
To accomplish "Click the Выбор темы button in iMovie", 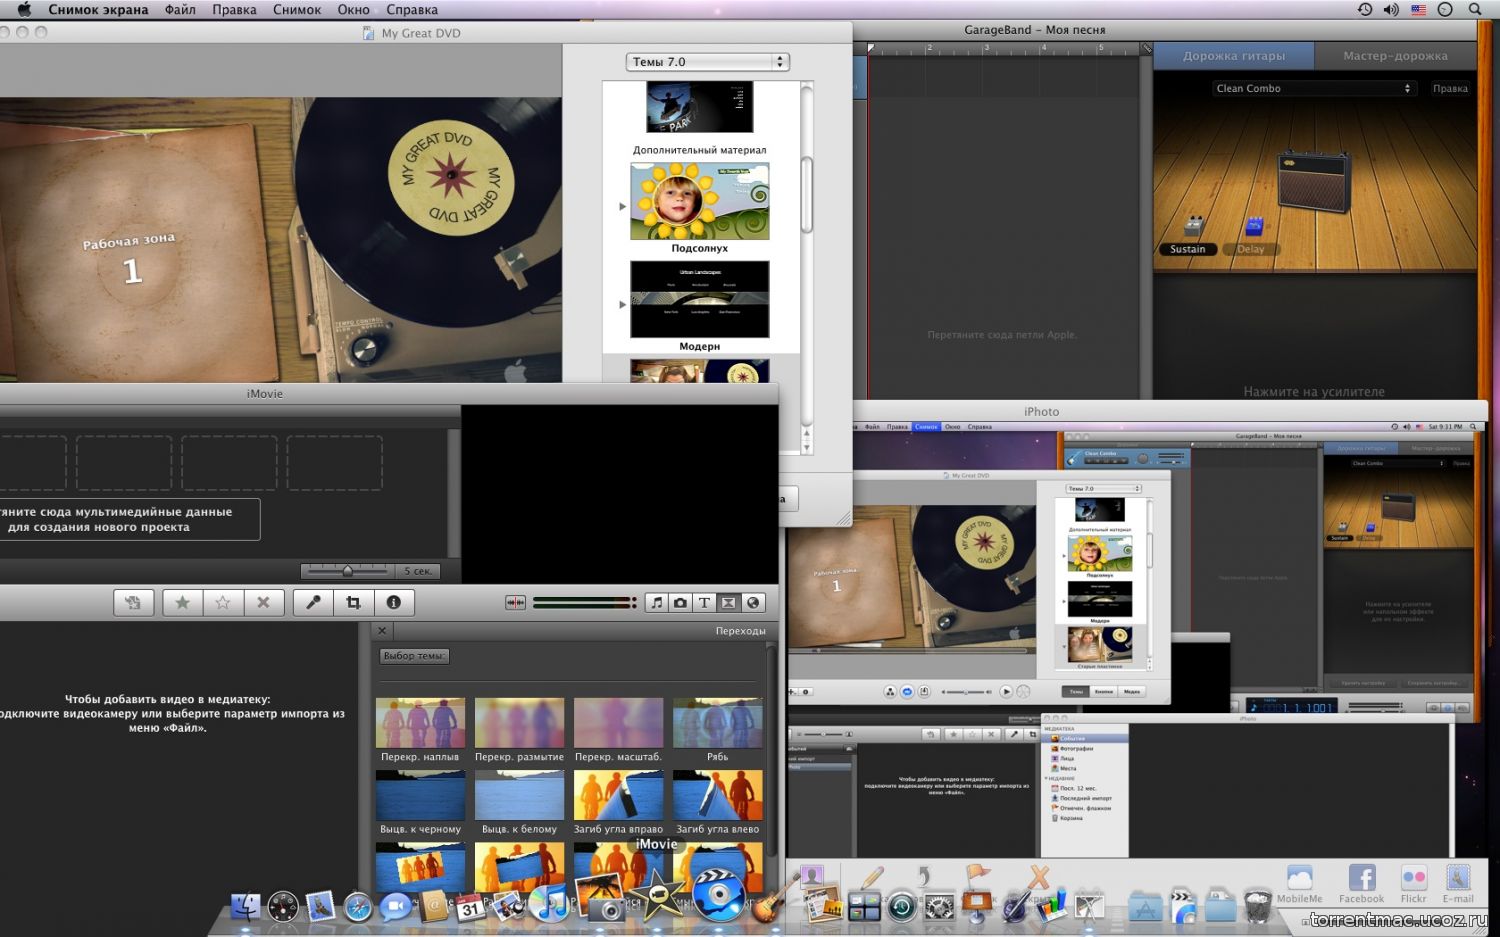I will [x=414, y=656].
